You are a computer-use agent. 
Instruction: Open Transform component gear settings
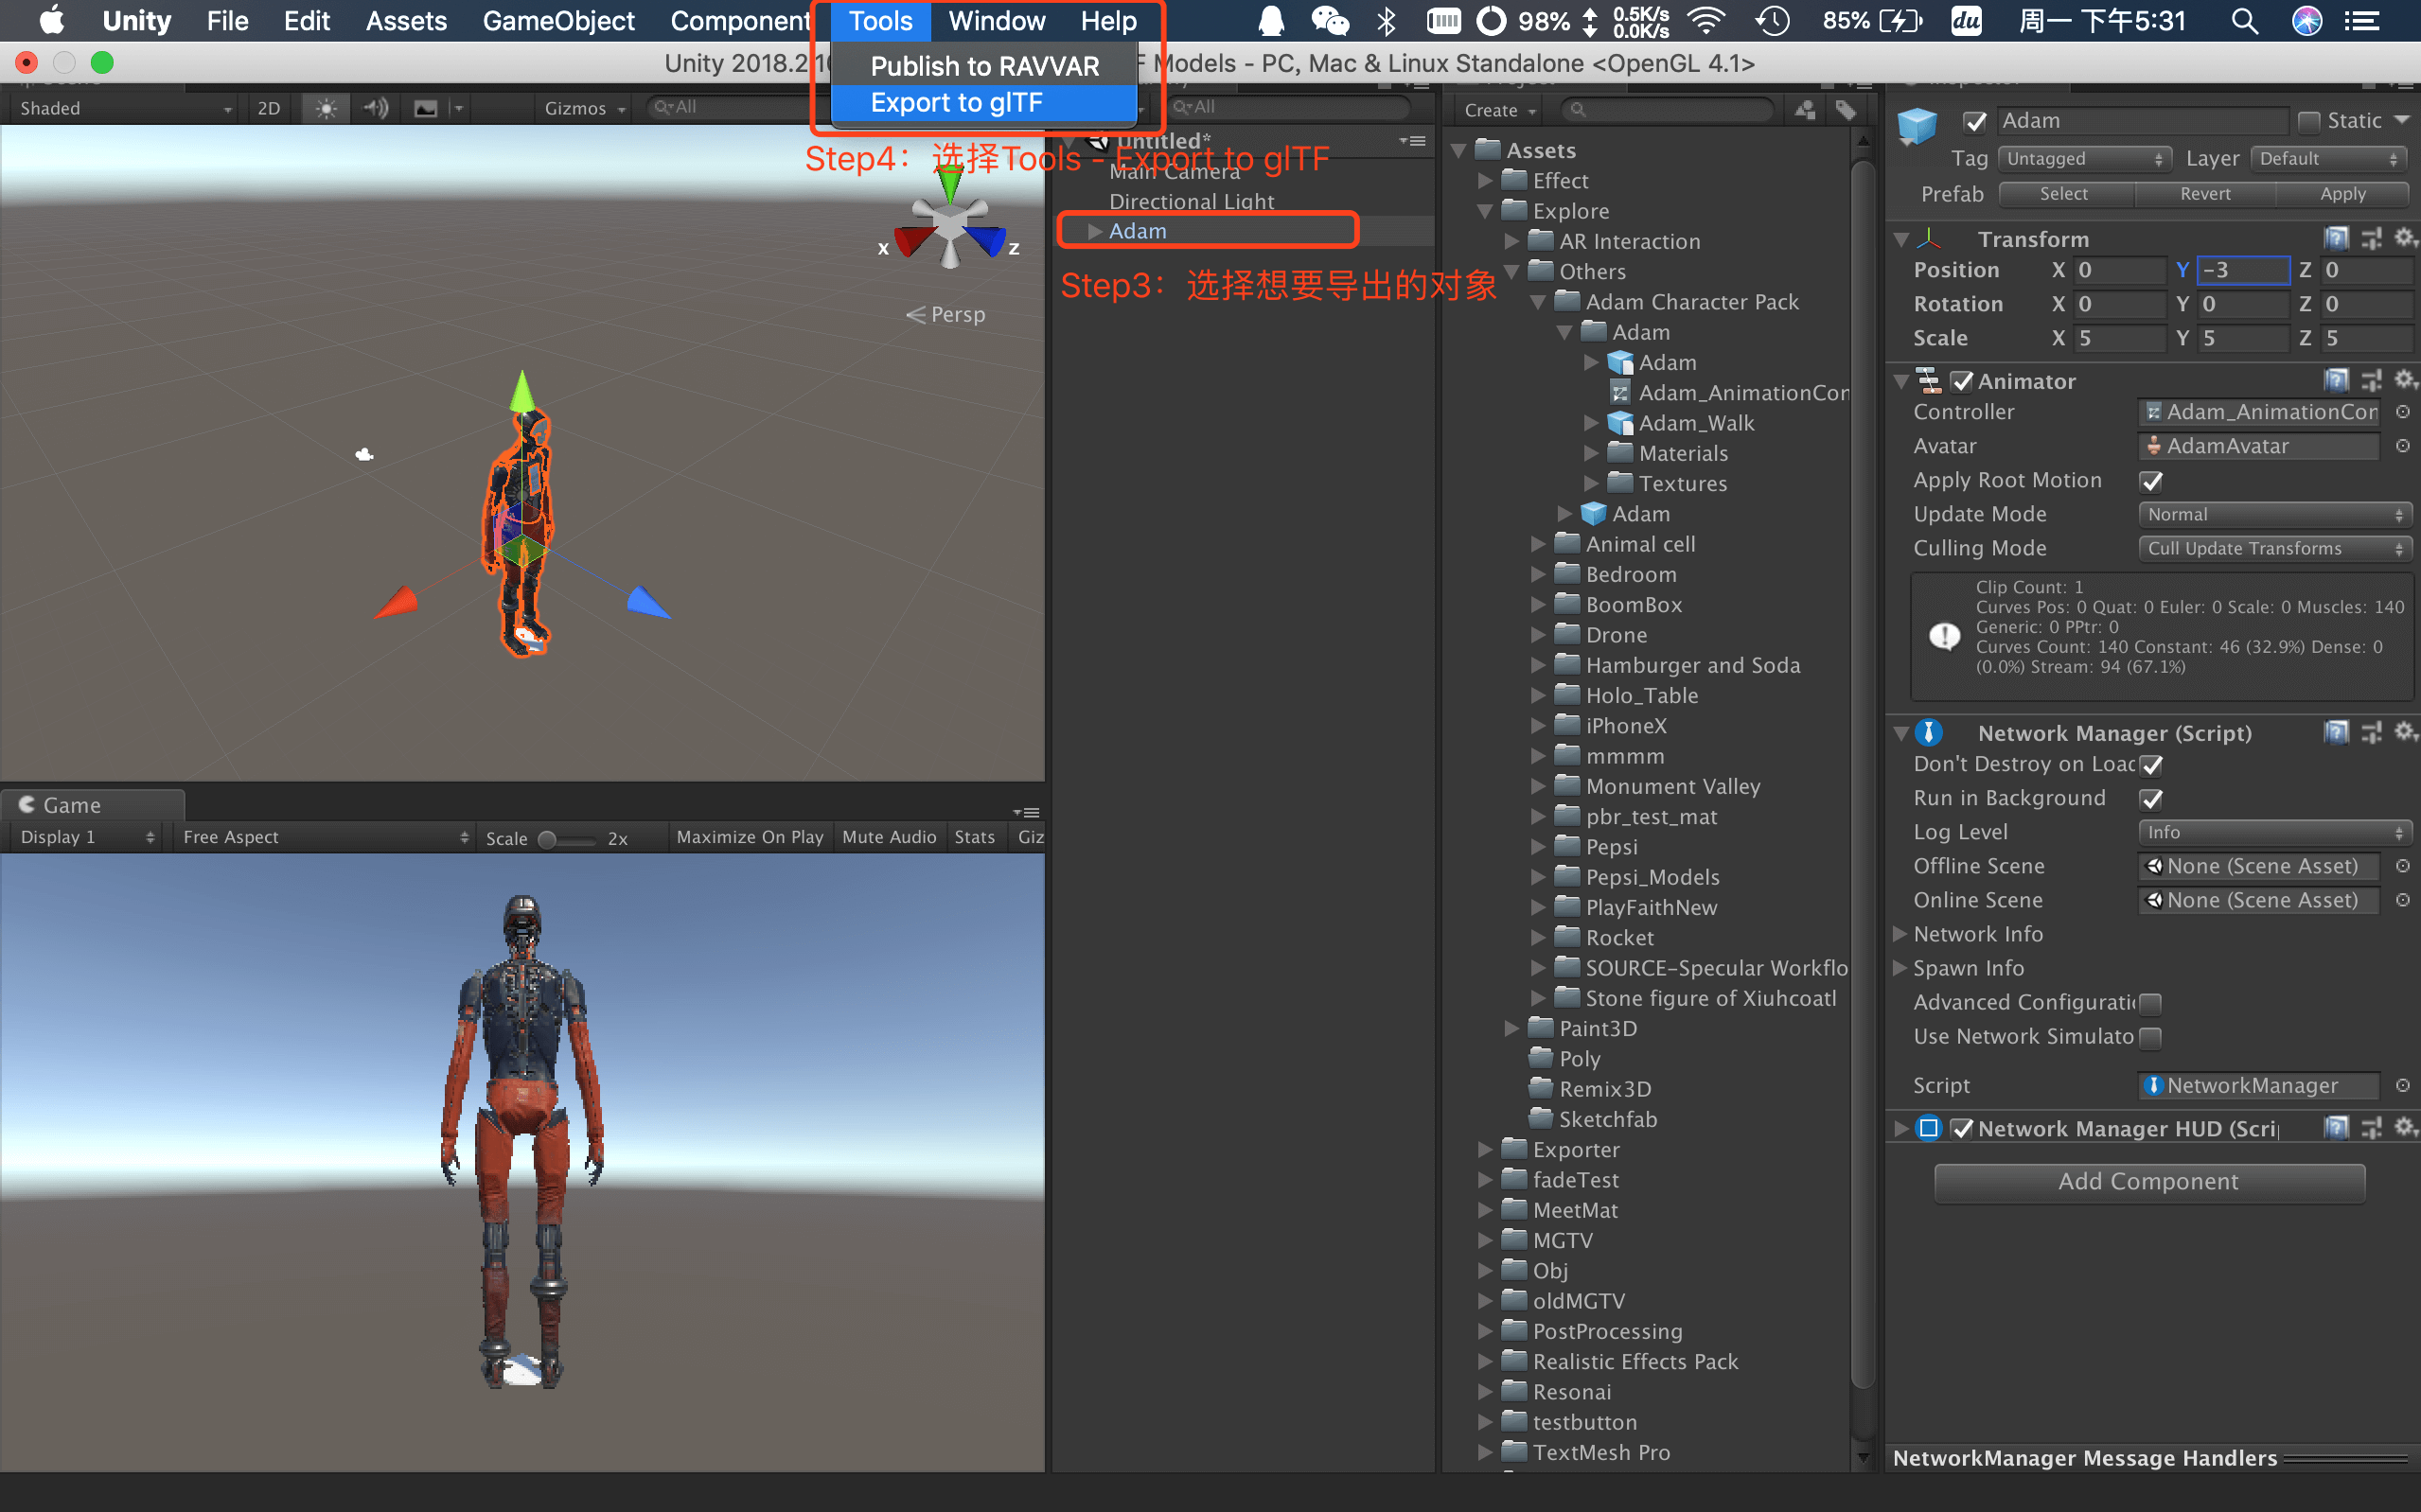(x=2405, y=238)
